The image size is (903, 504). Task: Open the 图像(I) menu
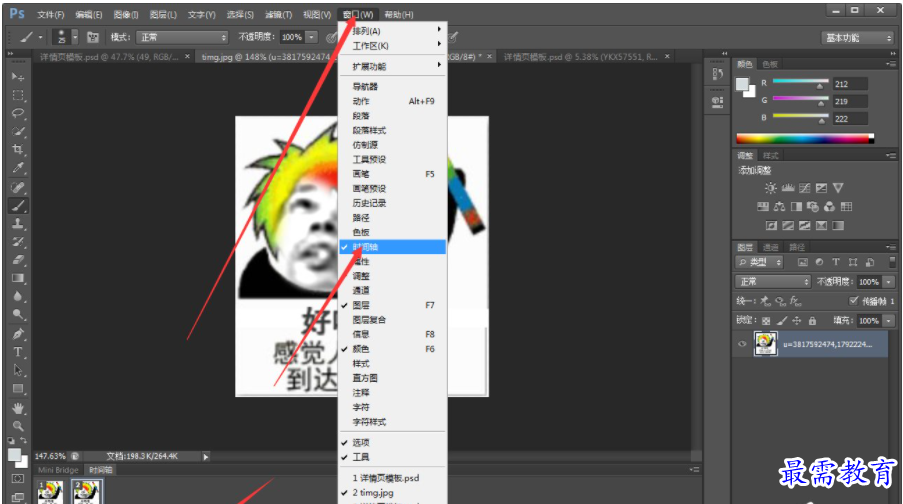pos(126,14)
